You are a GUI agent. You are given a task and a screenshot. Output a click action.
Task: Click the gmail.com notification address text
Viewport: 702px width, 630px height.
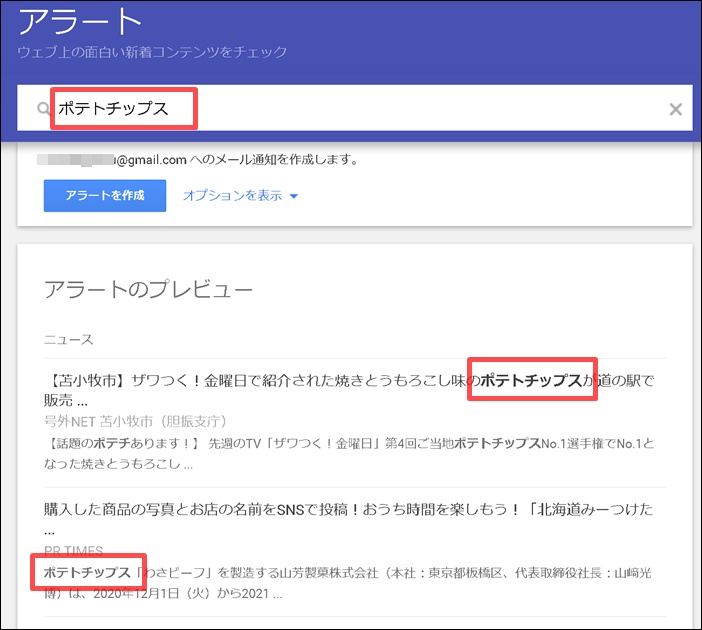pyautogui.click(x=150, y=159)
